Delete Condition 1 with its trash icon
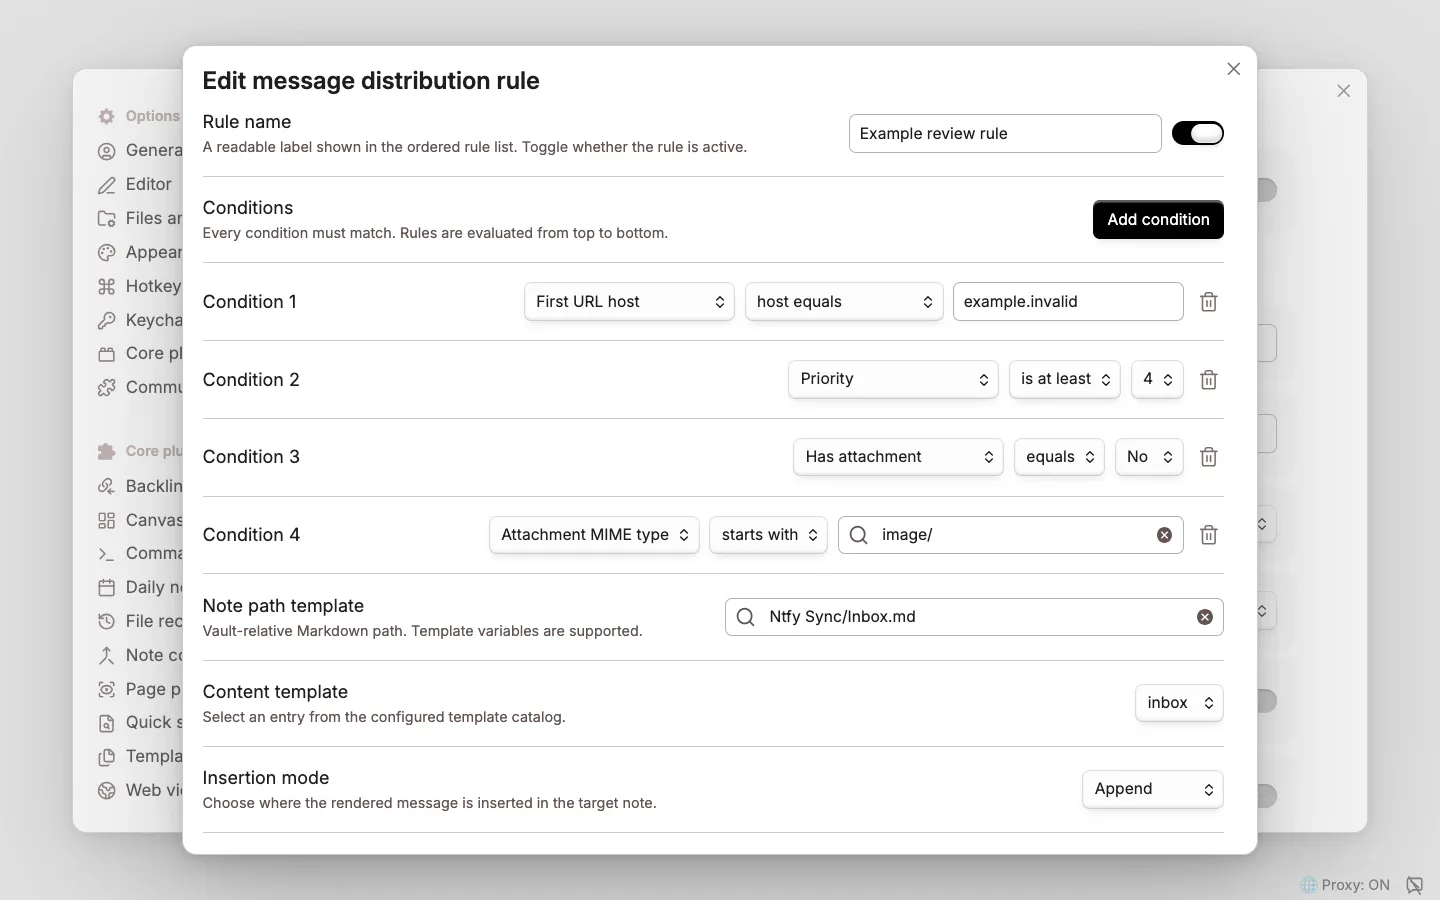The width and height of the screenshot is (1440, 900). (1208, 302)
